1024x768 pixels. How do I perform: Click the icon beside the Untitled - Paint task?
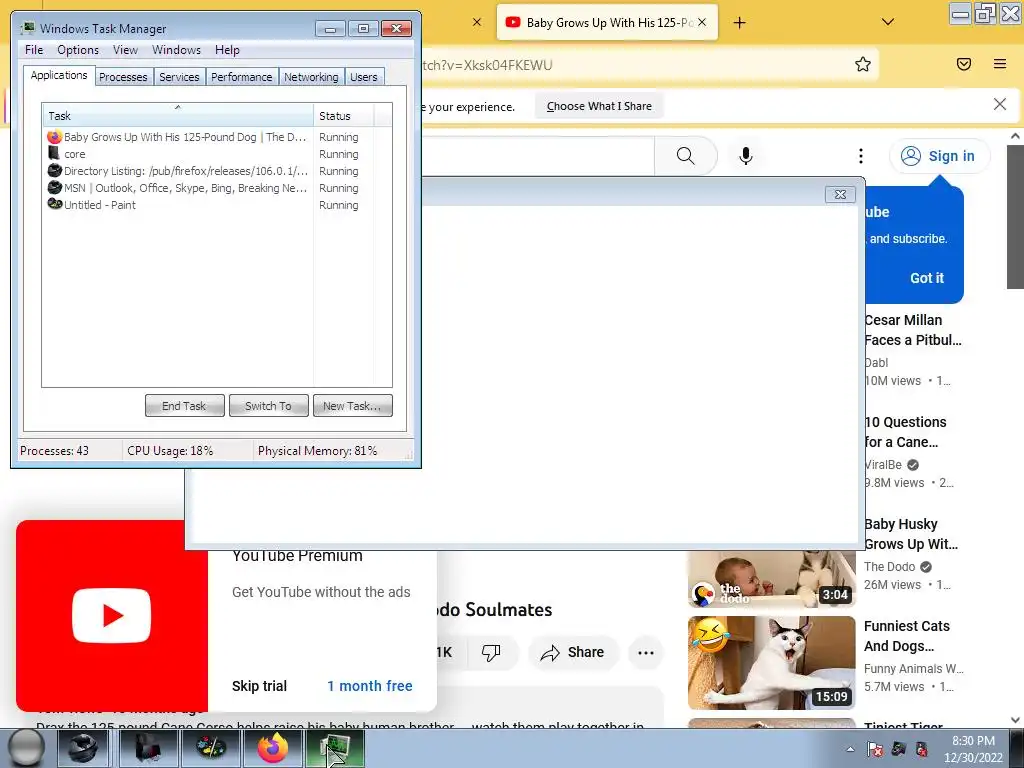point(54,204)
